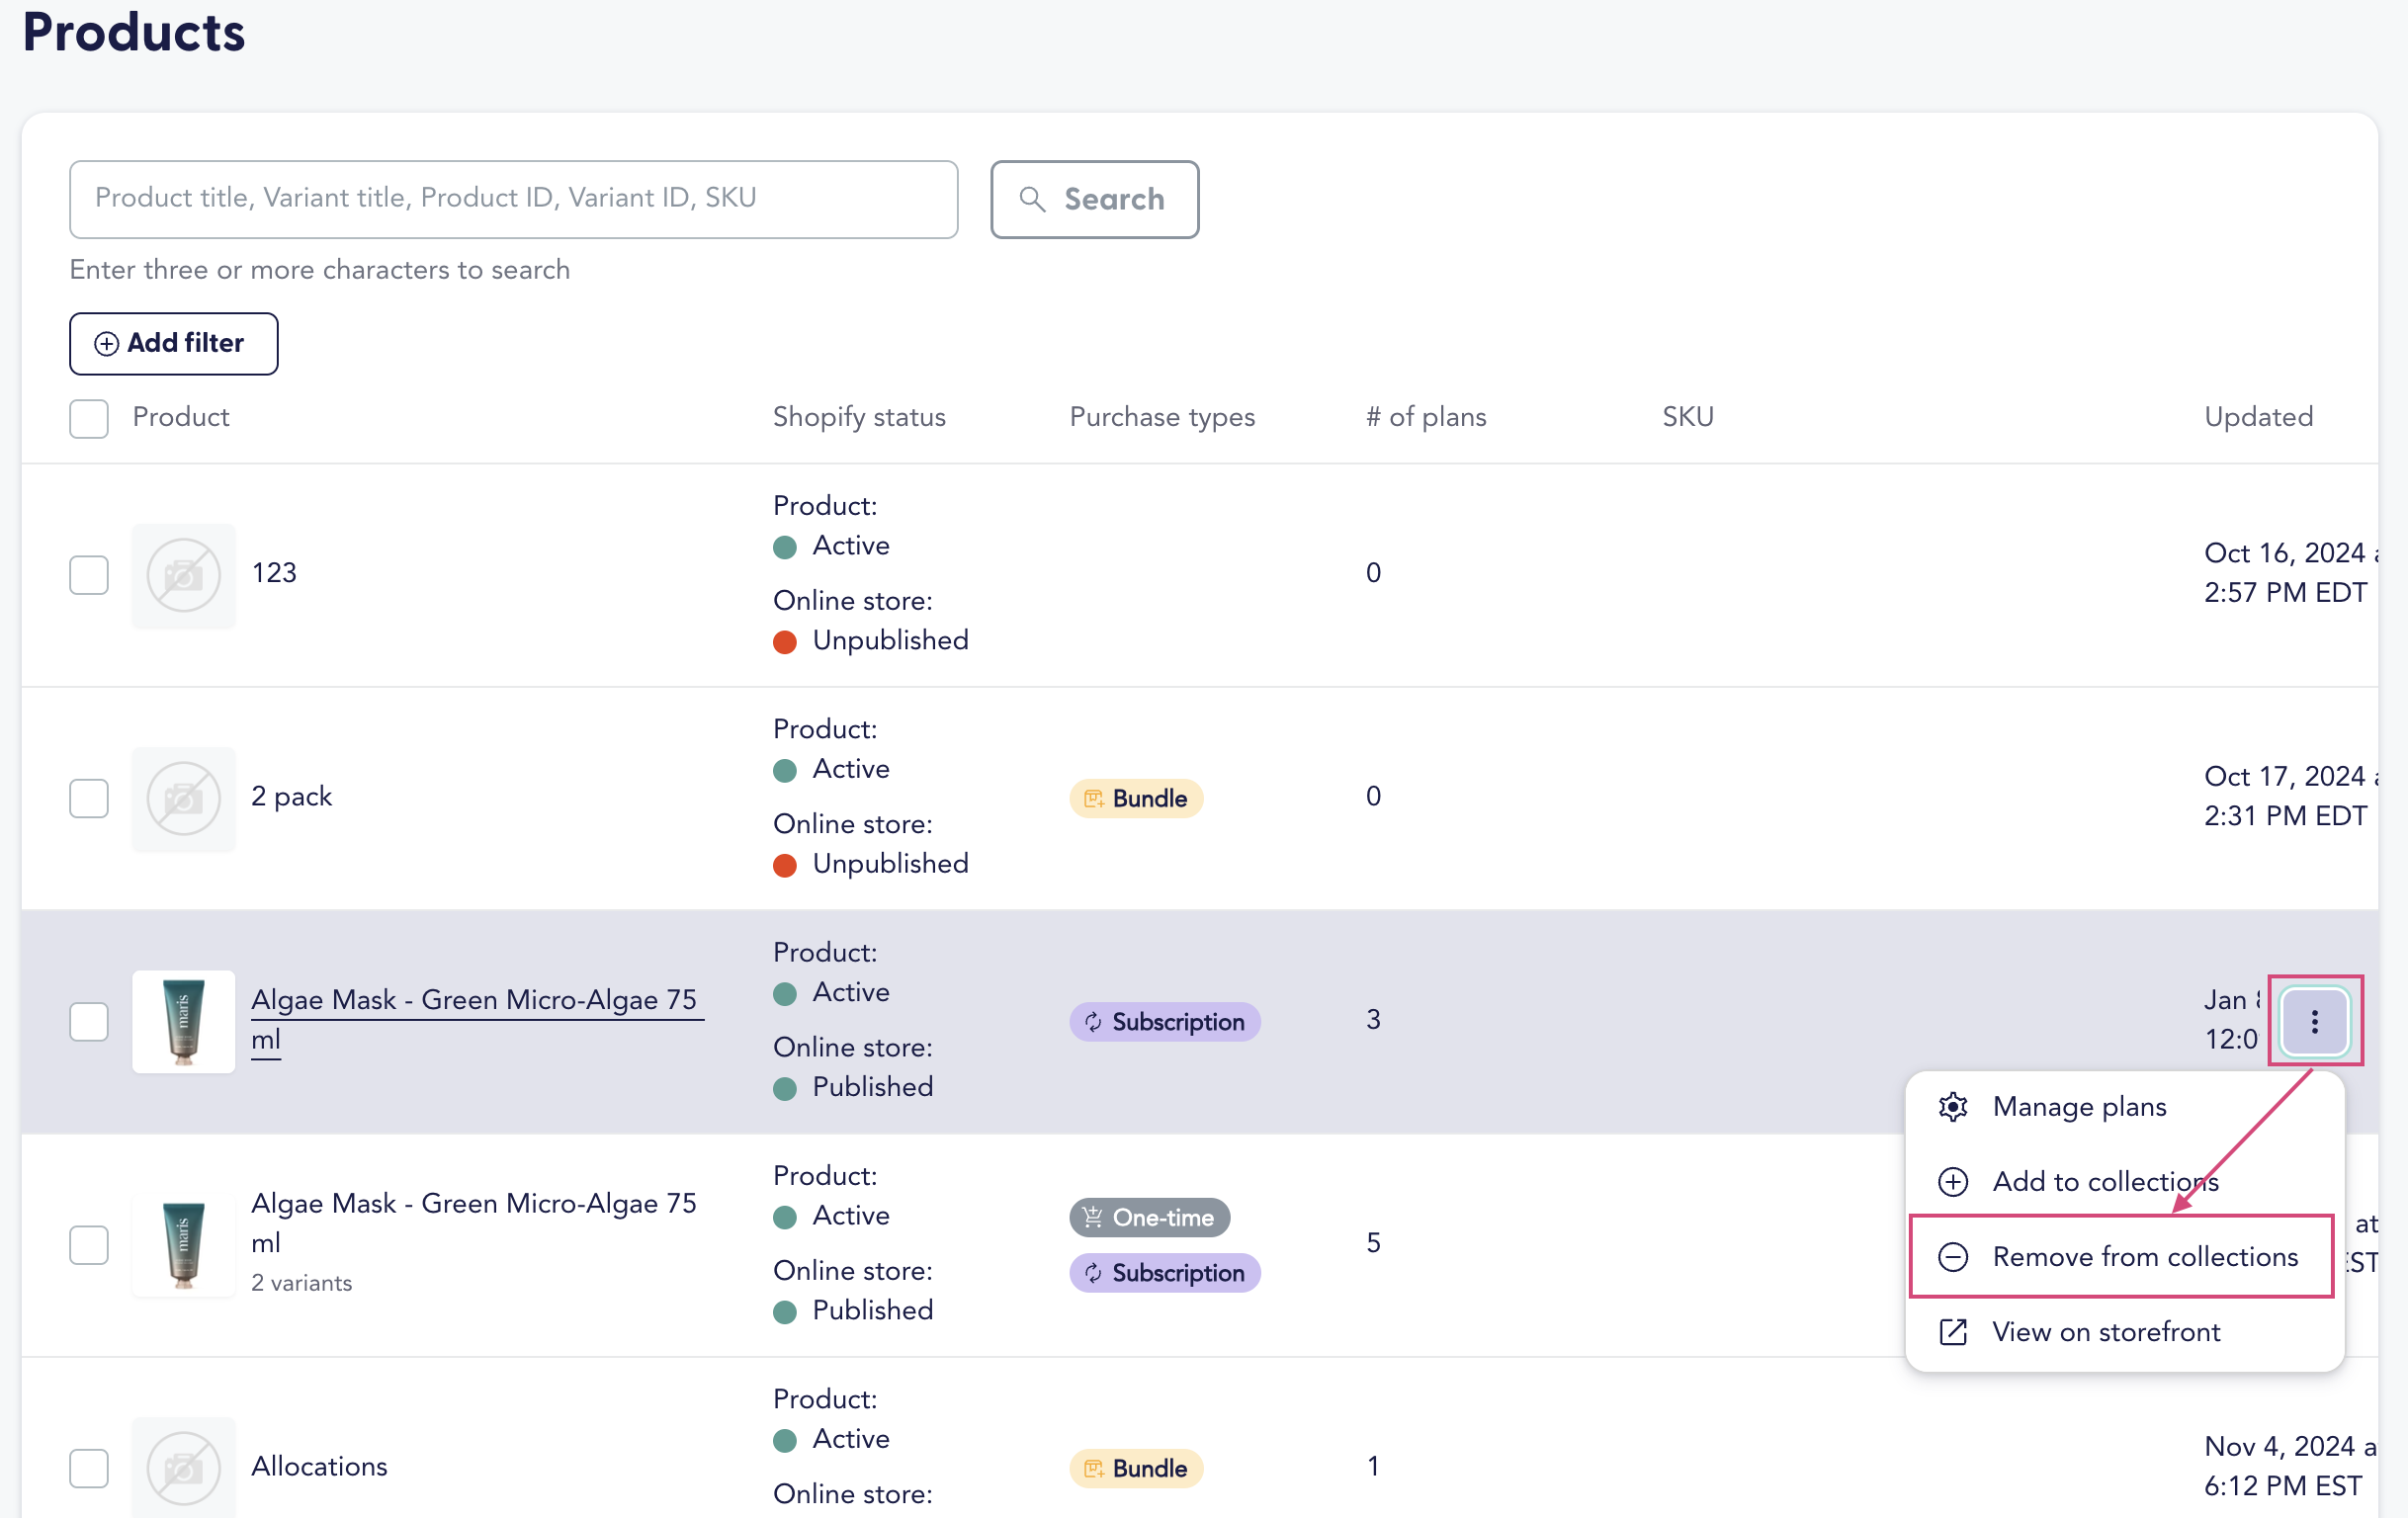
Task: Click the external link icon for View on storefront
Action: tap(1952, 1332)
